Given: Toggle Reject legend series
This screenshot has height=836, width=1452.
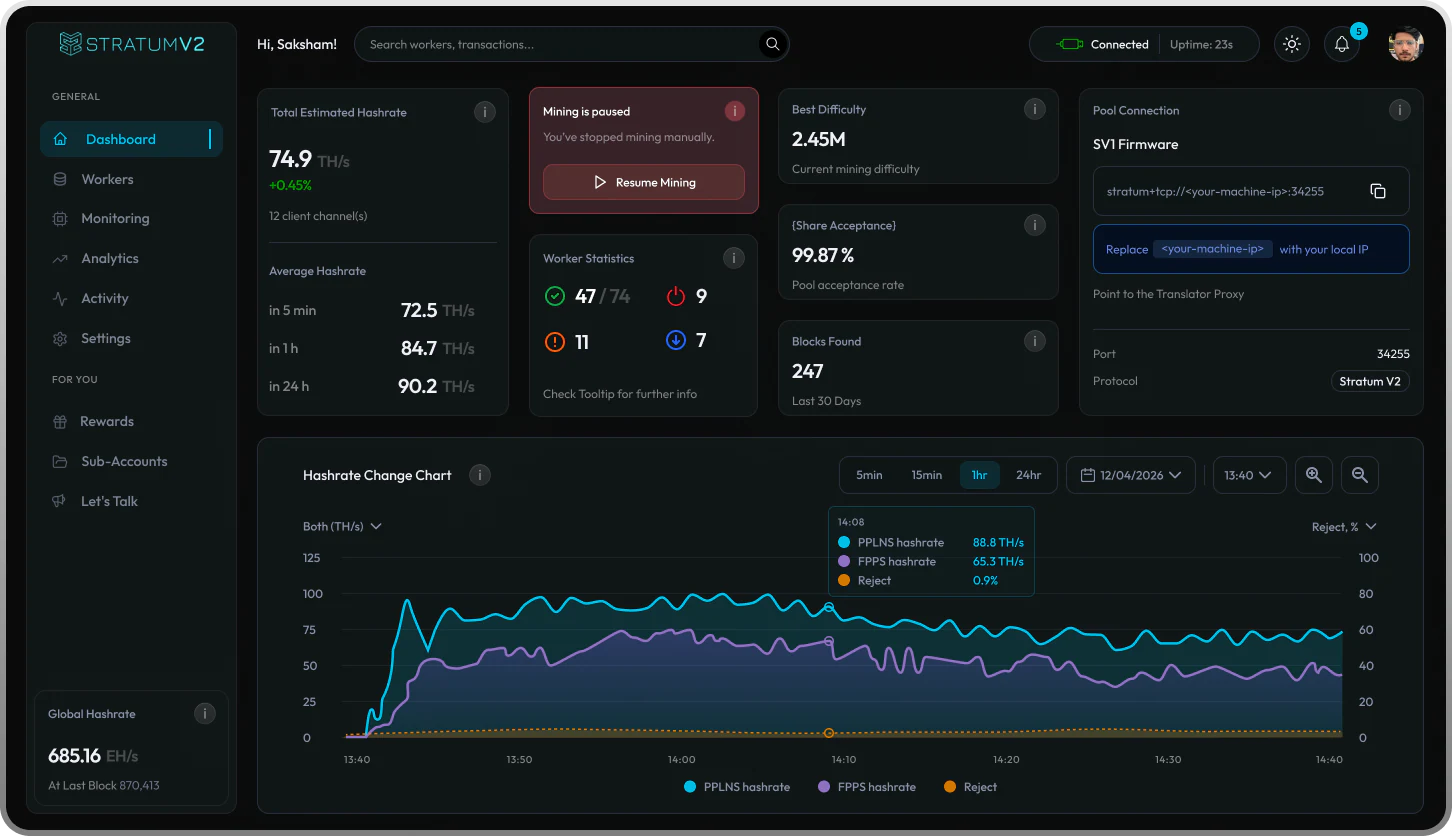Looking at the screenshot, I should click(x=970, y=787).
